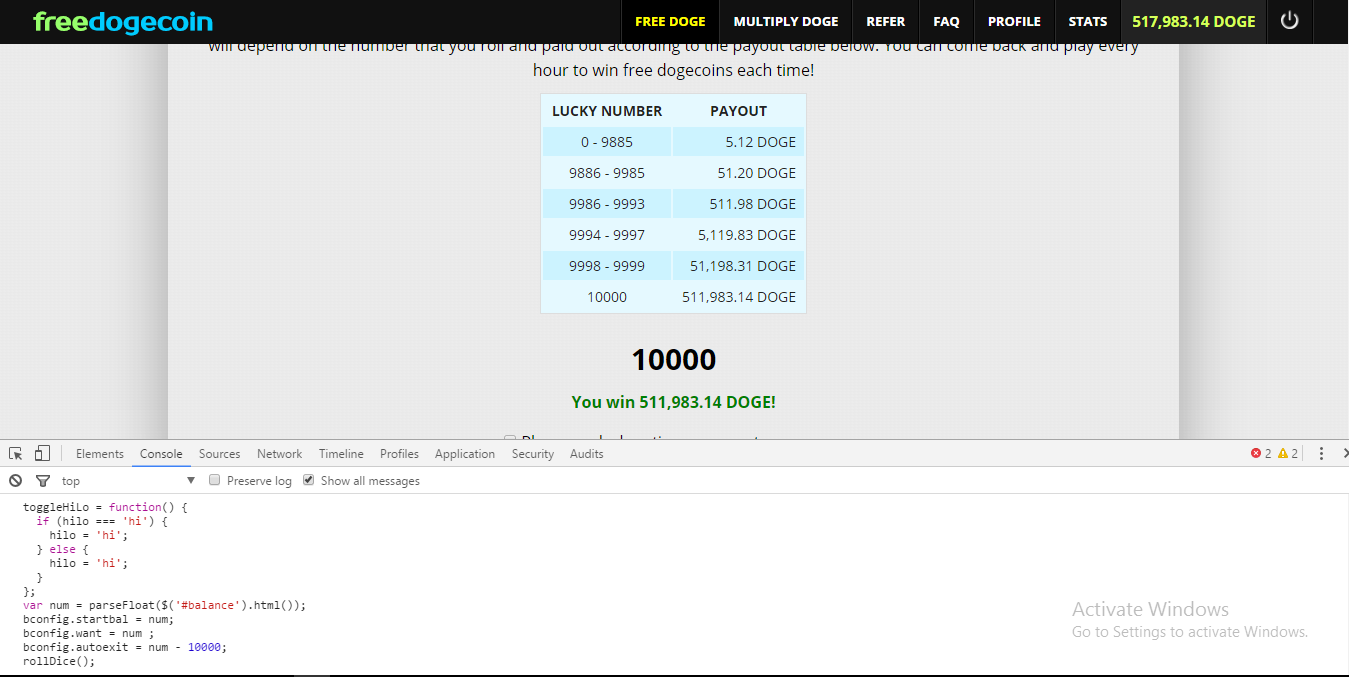Open the FAQ page
This screenshot has width=1349, height=677.
point(946,21)
